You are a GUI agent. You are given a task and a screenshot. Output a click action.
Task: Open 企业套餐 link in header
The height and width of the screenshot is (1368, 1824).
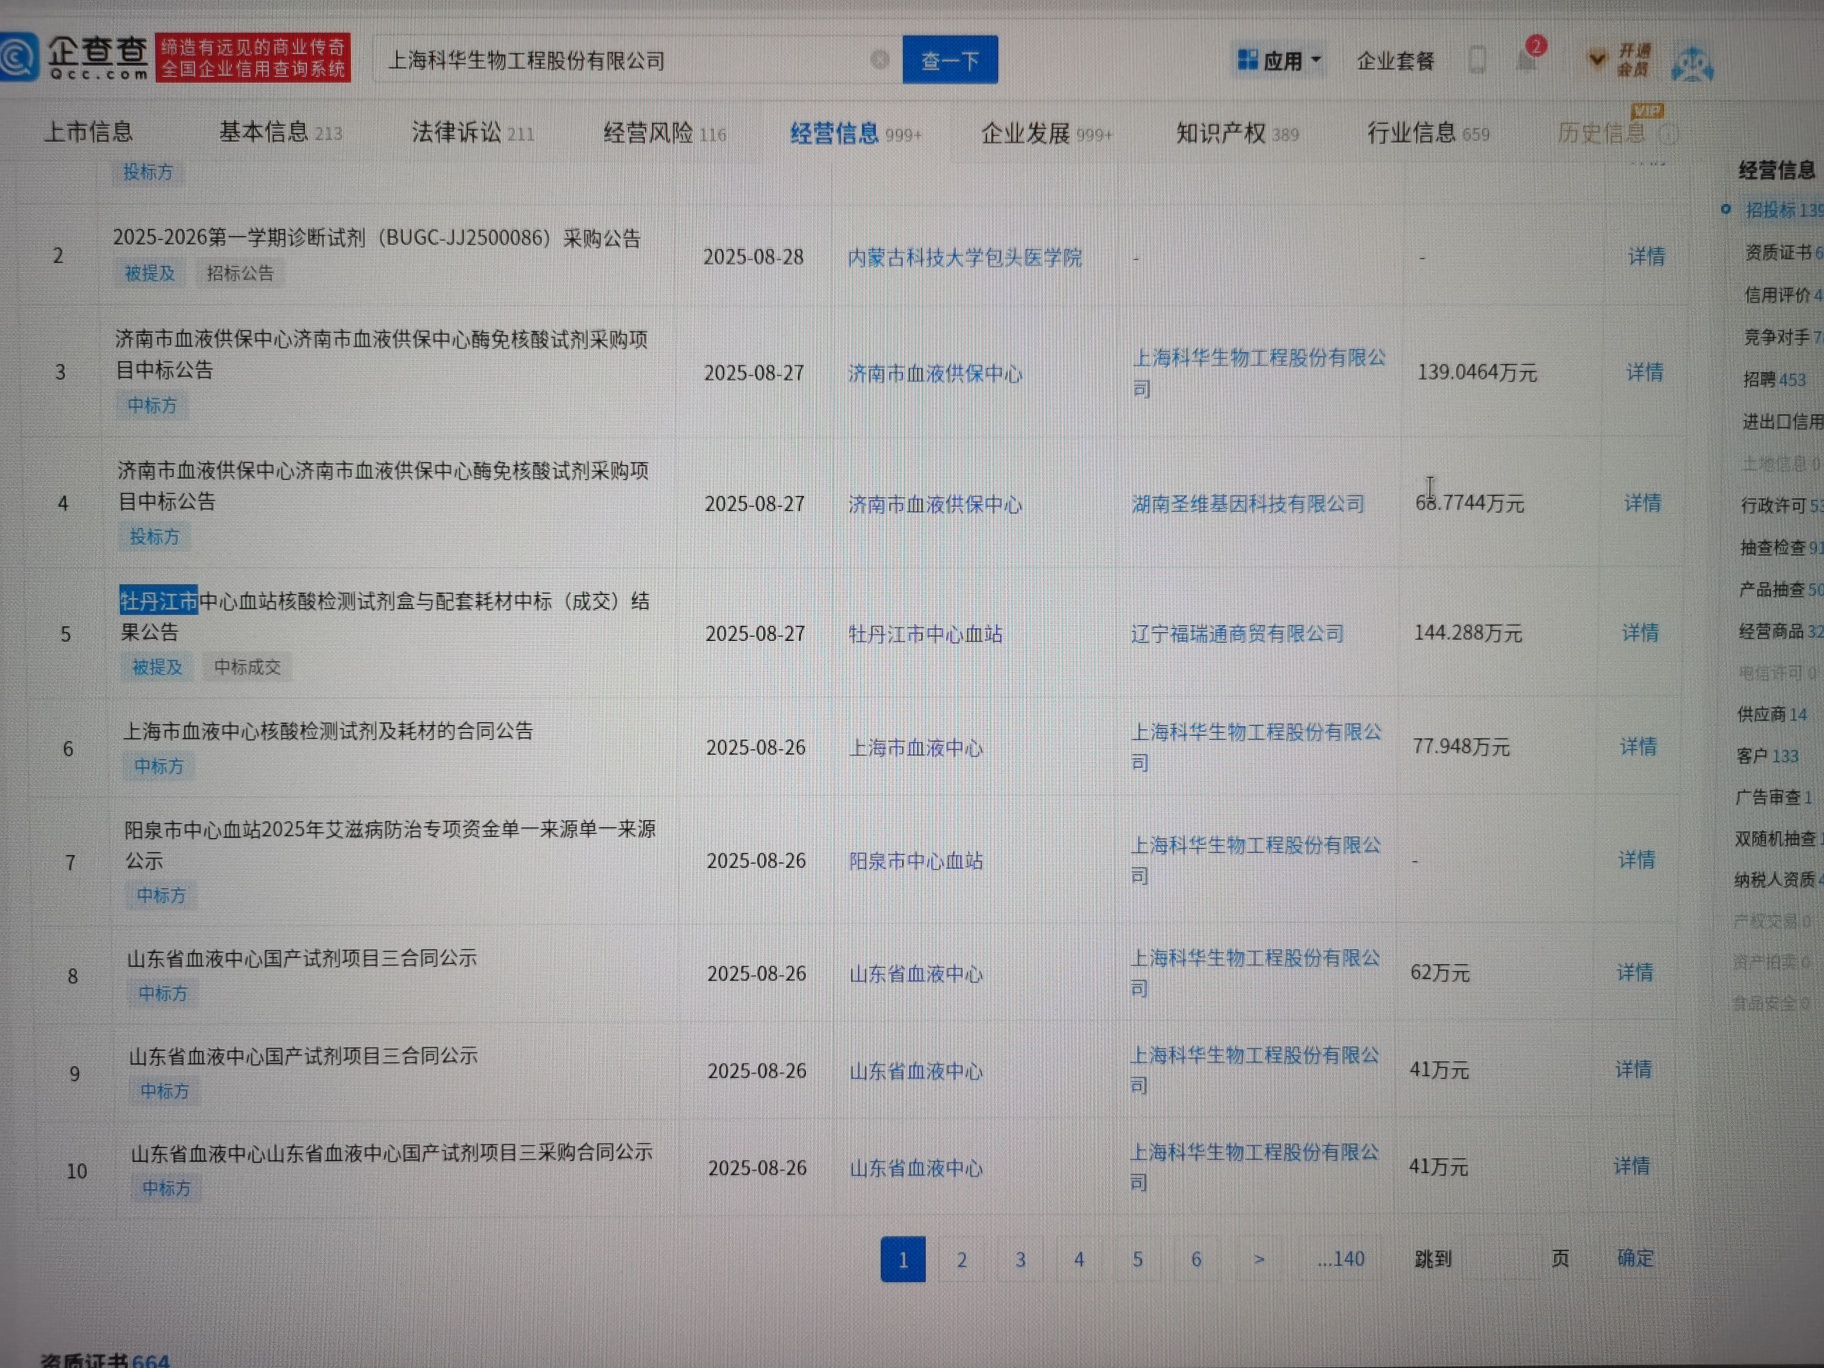(1396, 61)
